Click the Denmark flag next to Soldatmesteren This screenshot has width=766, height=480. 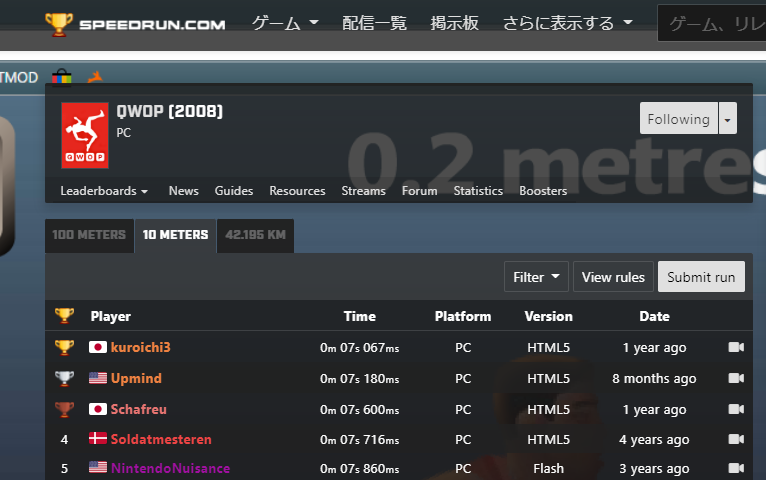[x=98, y=438]
